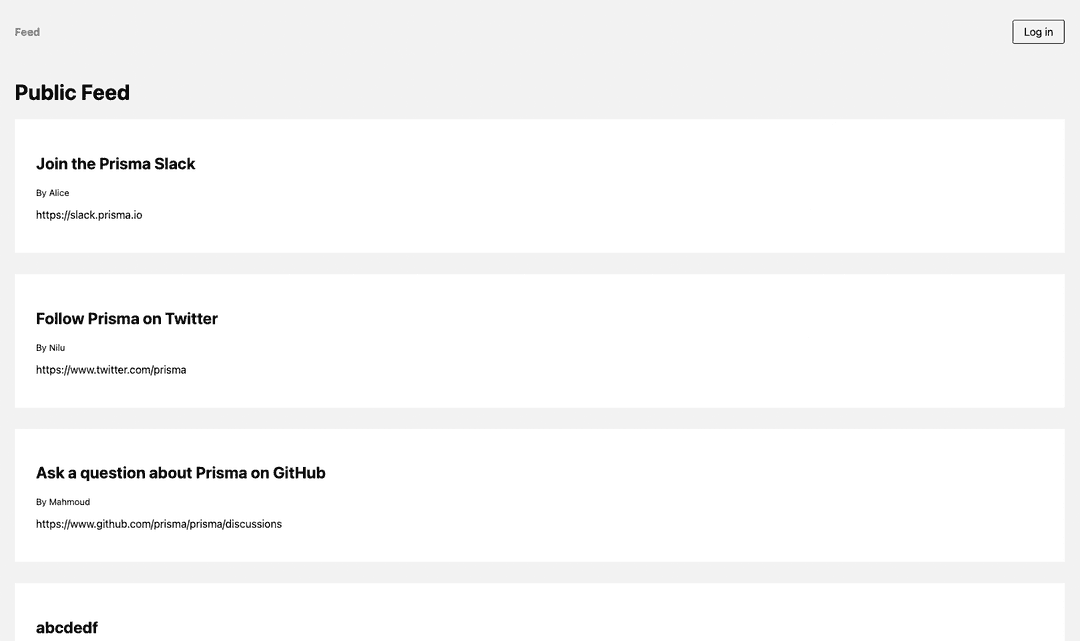
Task: Open the Feed link in the header
Action: point(26,31)
